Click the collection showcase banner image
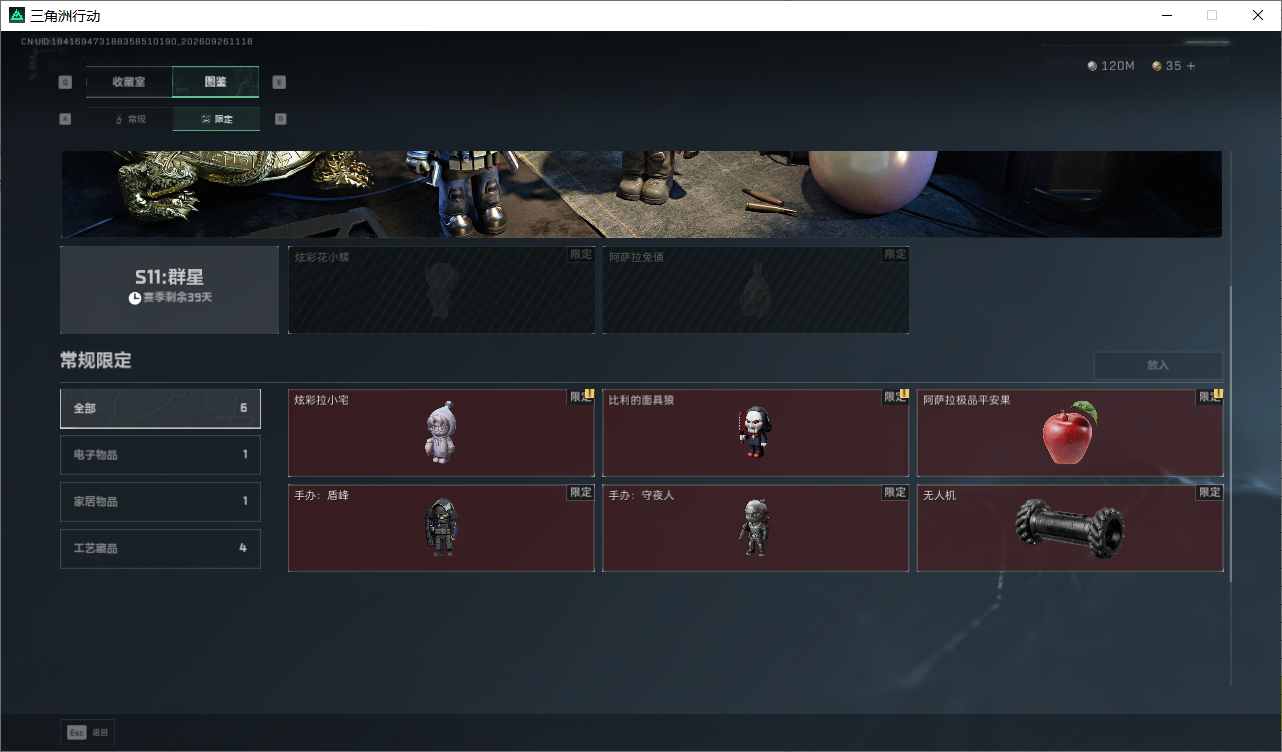1282x752 pixels. coord(641,194)
